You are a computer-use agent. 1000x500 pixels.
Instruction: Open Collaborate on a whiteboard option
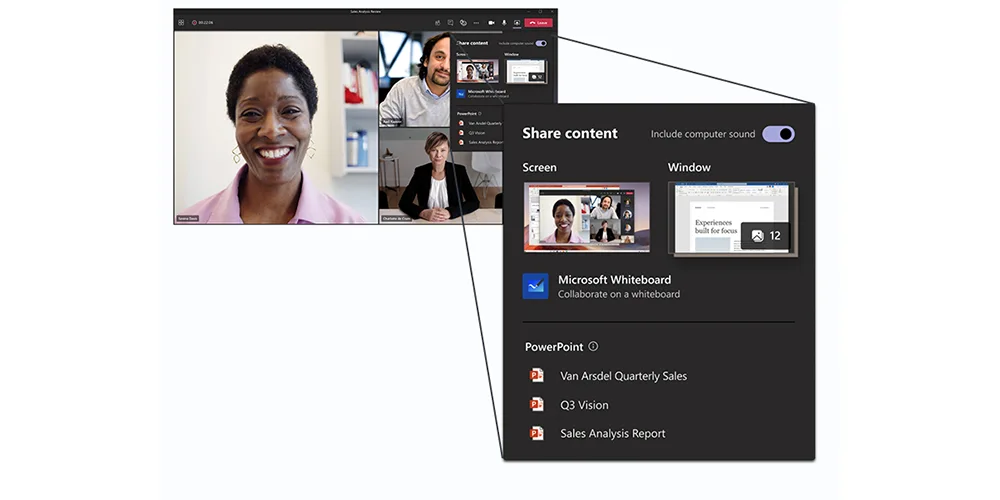pos(619,294)
